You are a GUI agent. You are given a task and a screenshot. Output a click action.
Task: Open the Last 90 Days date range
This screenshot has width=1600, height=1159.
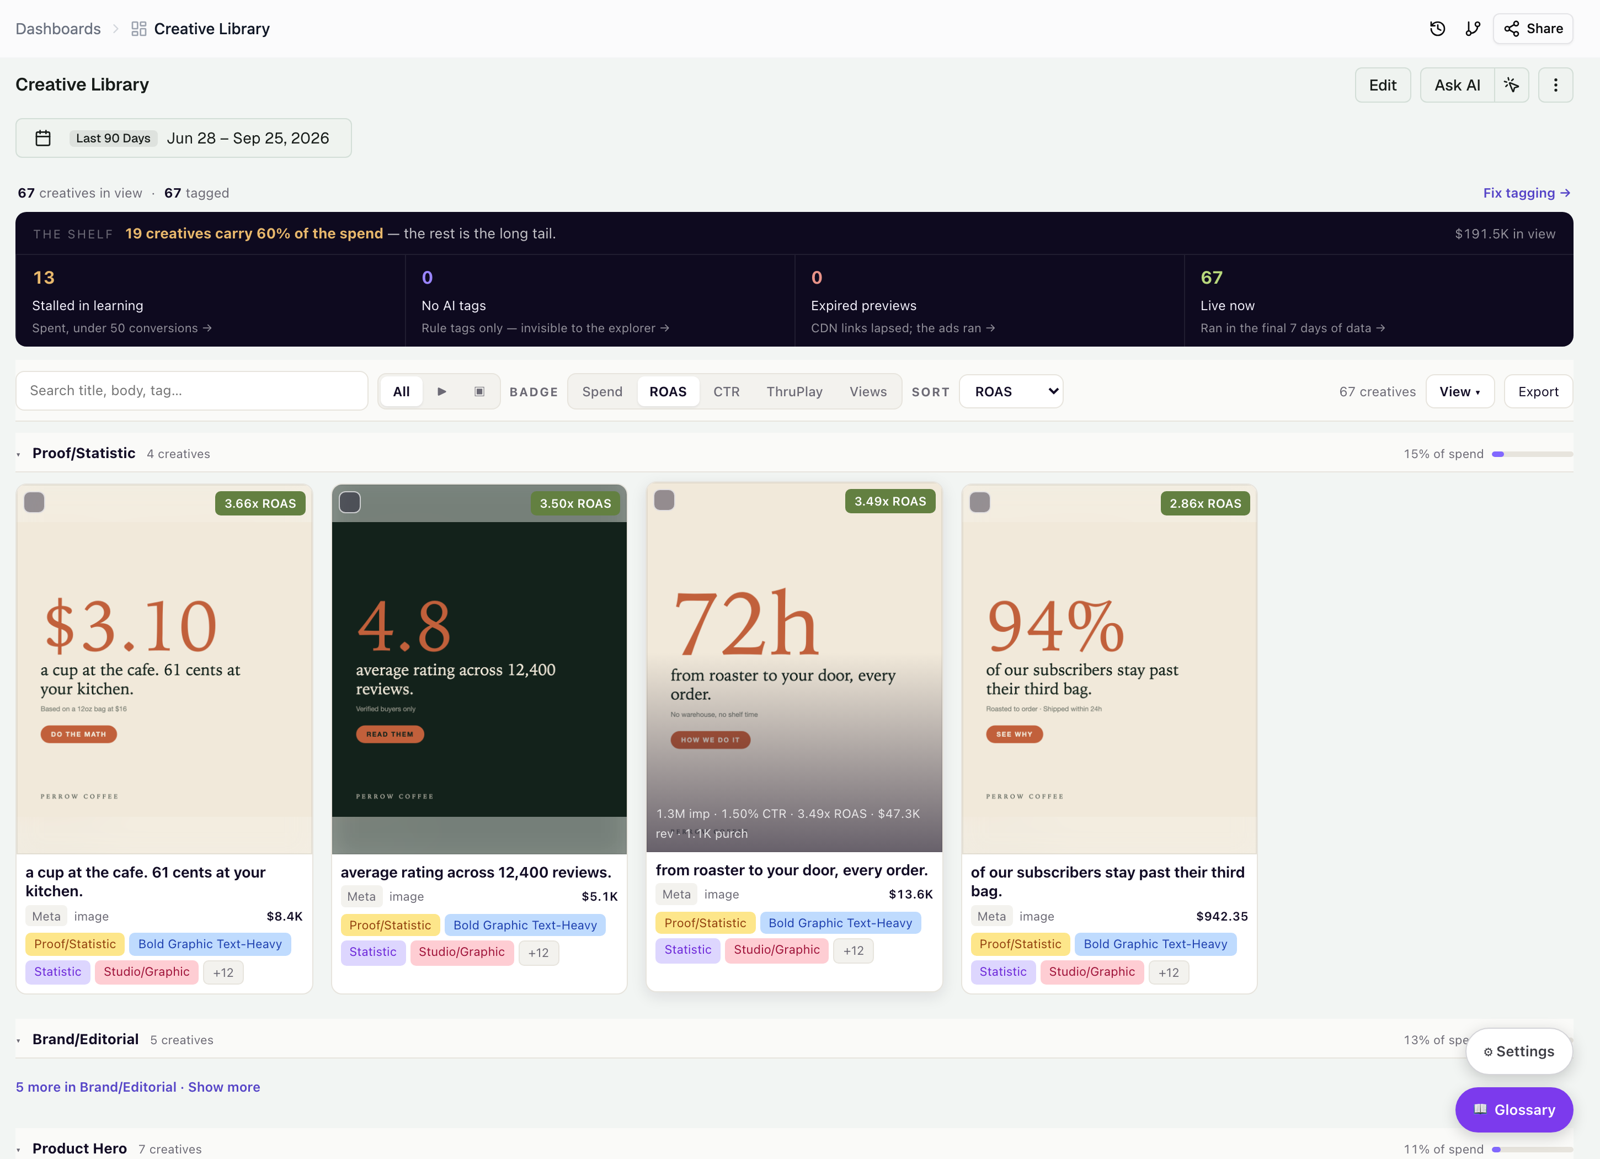coord(183,138)
